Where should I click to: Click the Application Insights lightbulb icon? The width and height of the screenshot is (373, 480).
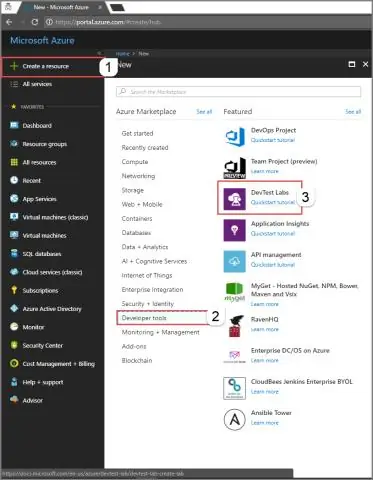coord(235,230)
